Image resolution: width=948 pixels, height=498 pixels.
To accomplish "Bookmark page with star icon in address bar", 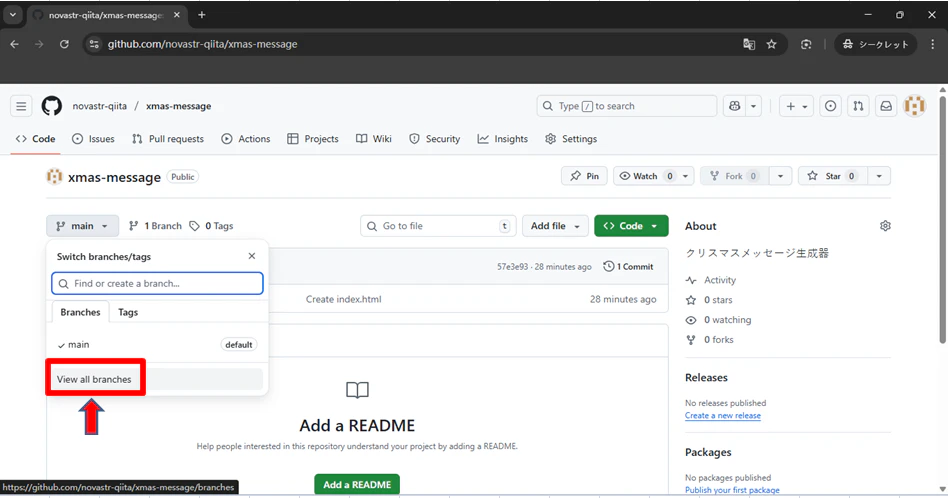I will 771,44.
